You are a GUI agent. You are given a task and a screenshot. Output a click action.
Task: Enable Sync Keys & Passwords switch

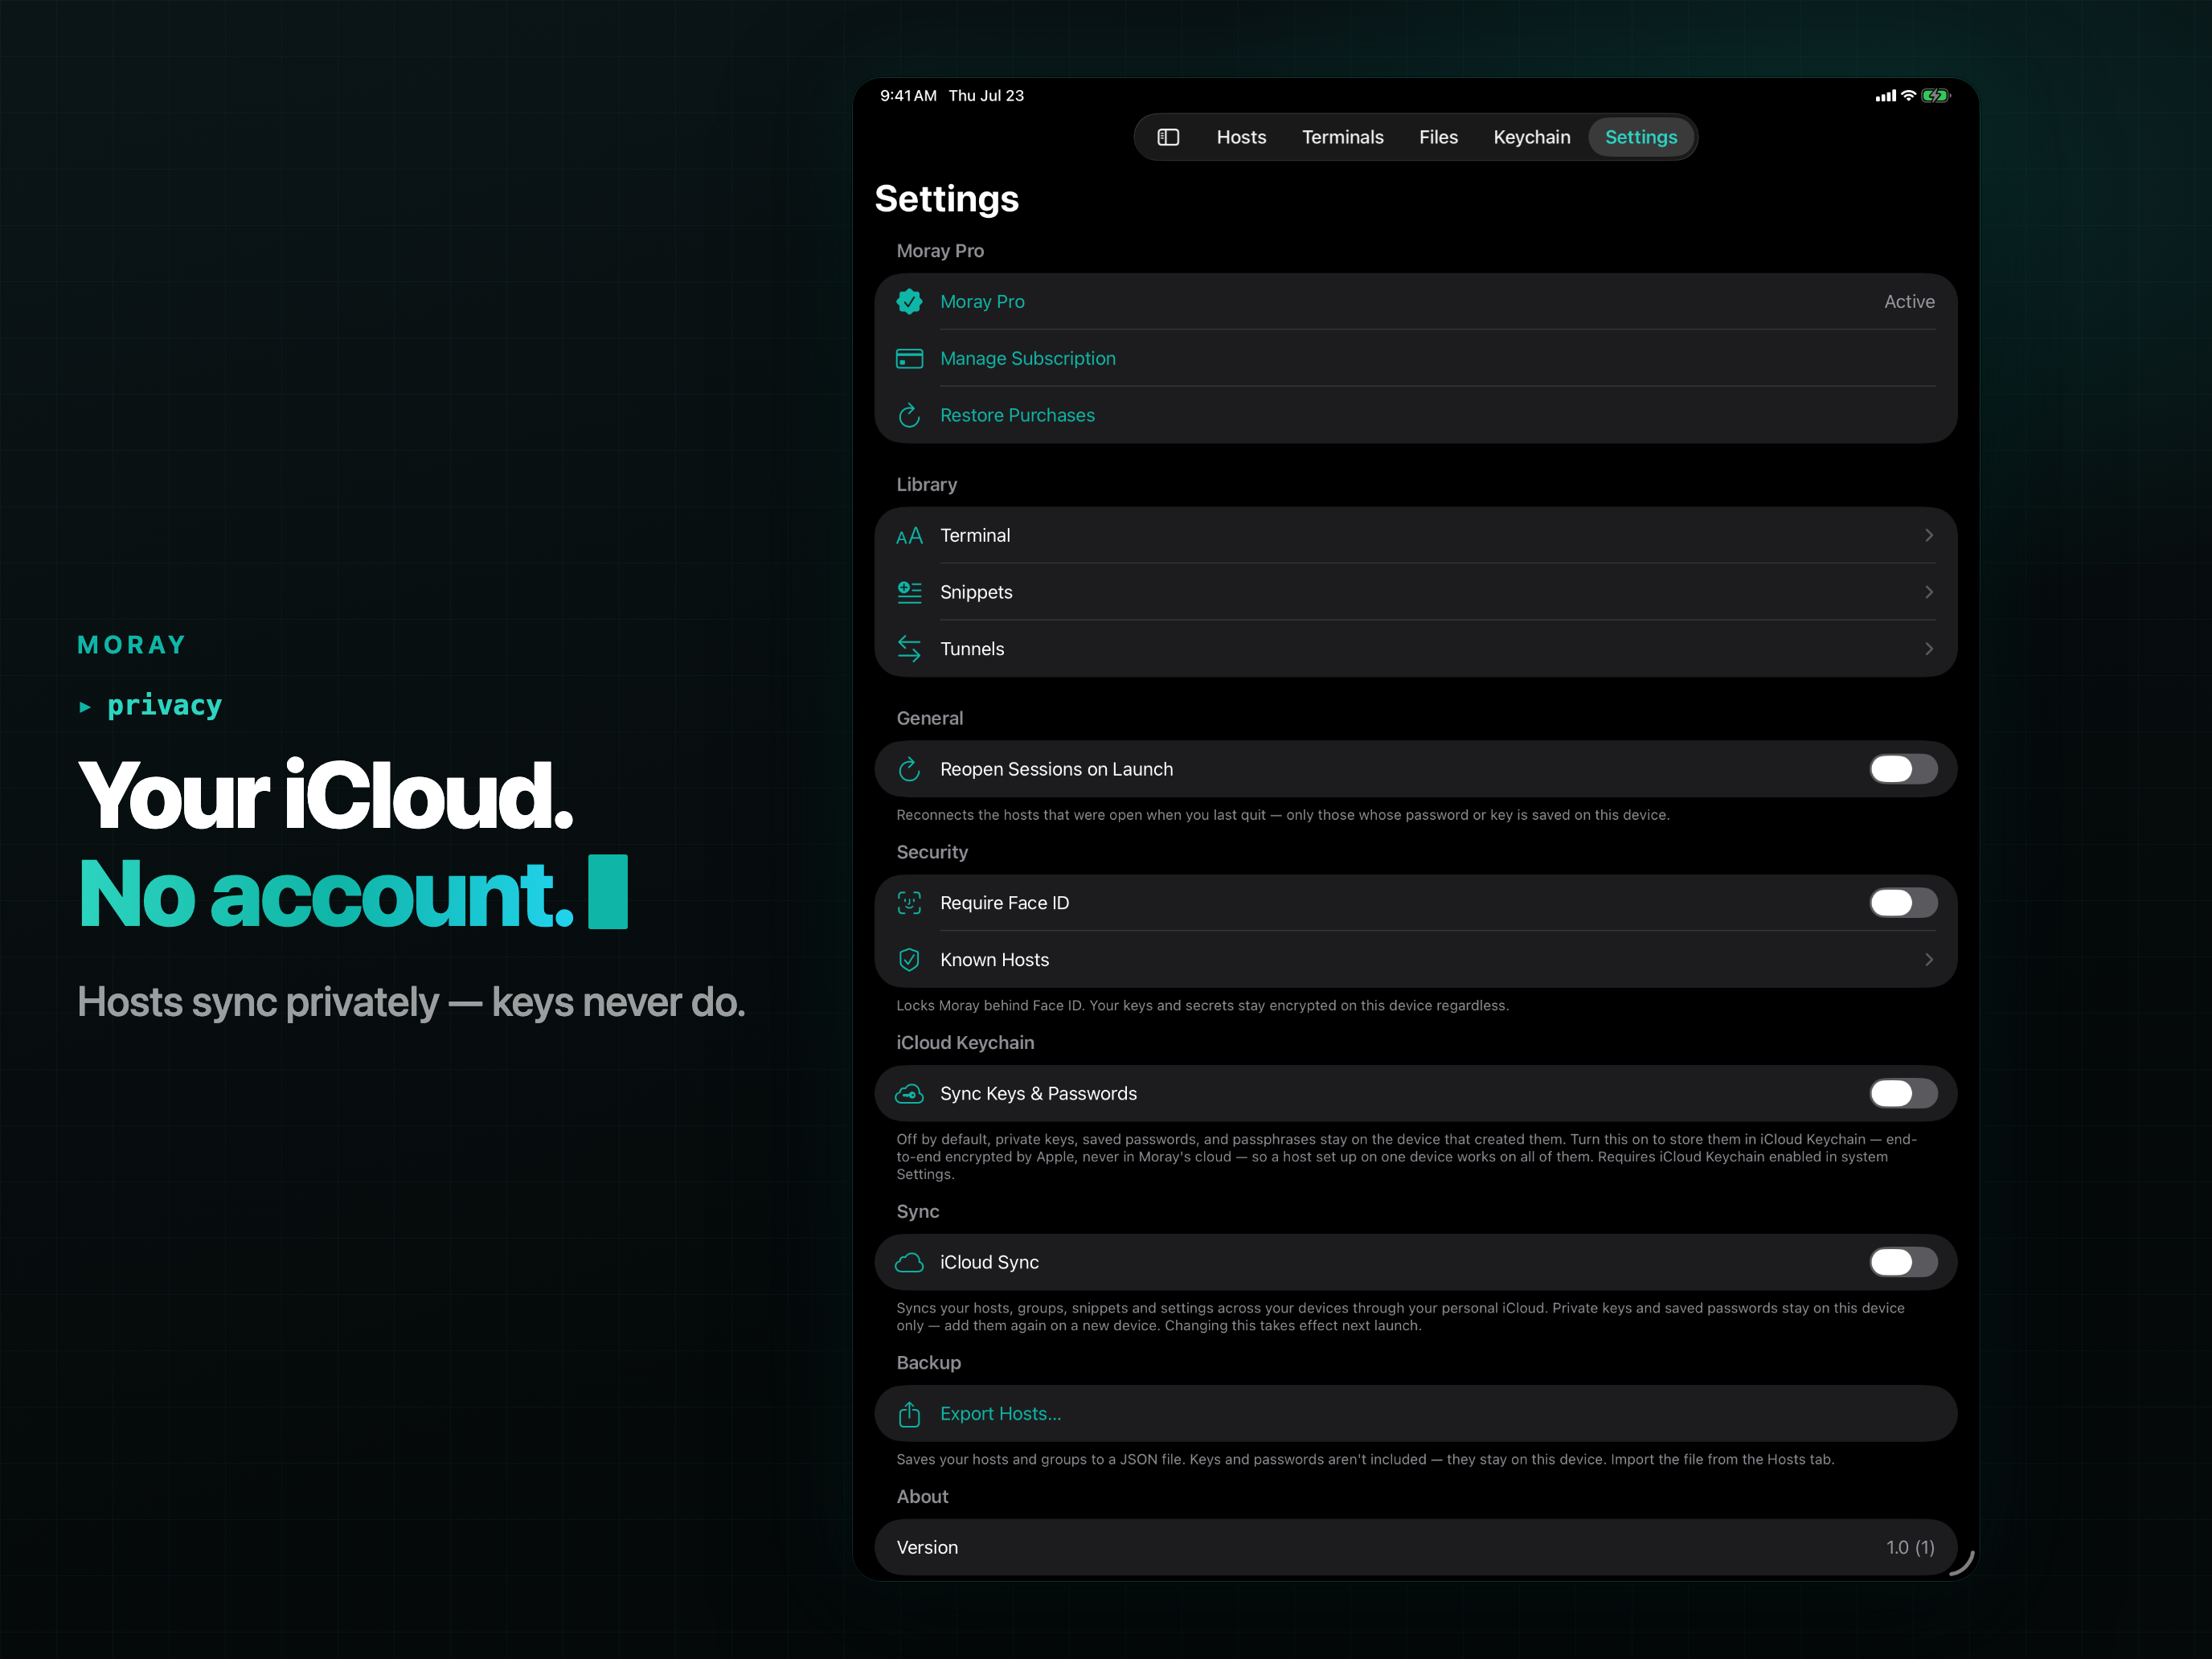1903,1094
